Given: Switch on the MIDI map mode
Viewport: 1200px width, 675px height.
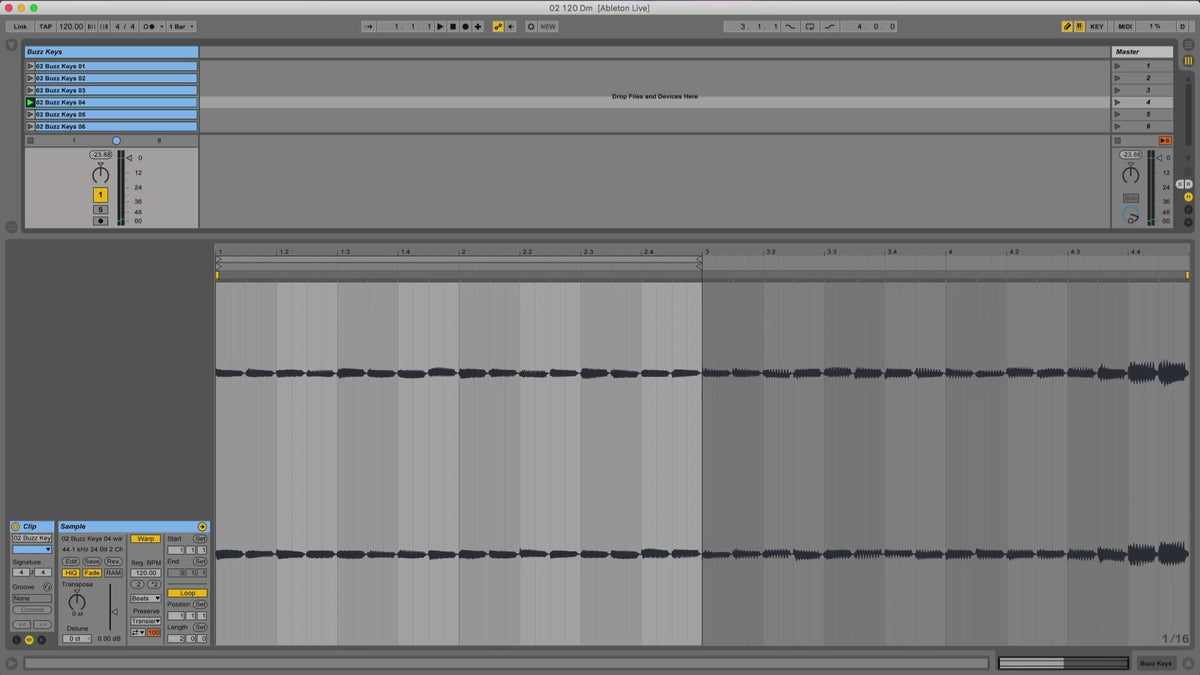Looking at the screenshot, I should [x=1125, y=26].
